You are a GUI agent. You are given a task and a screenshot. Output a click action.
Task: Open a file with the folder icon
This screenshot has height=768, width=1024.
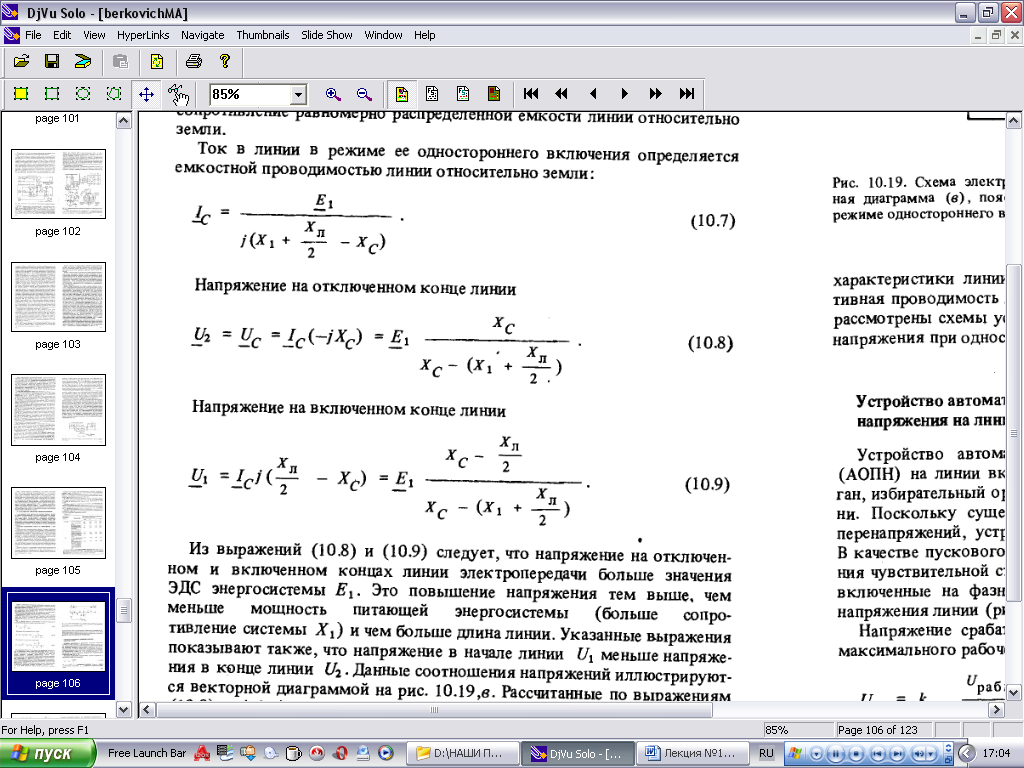22,61
